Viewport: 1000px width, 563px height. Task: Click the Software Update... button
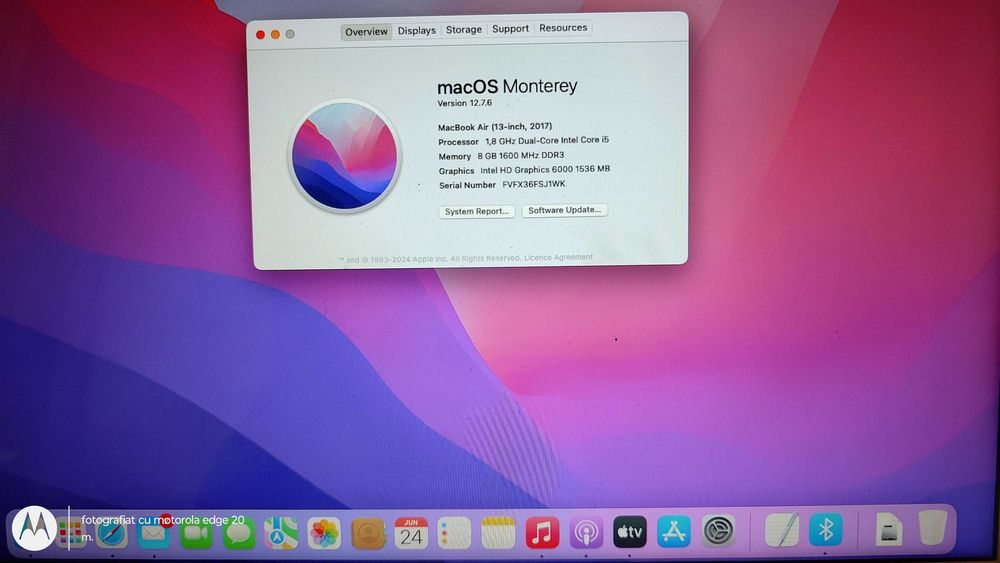(x=564, y=210)
